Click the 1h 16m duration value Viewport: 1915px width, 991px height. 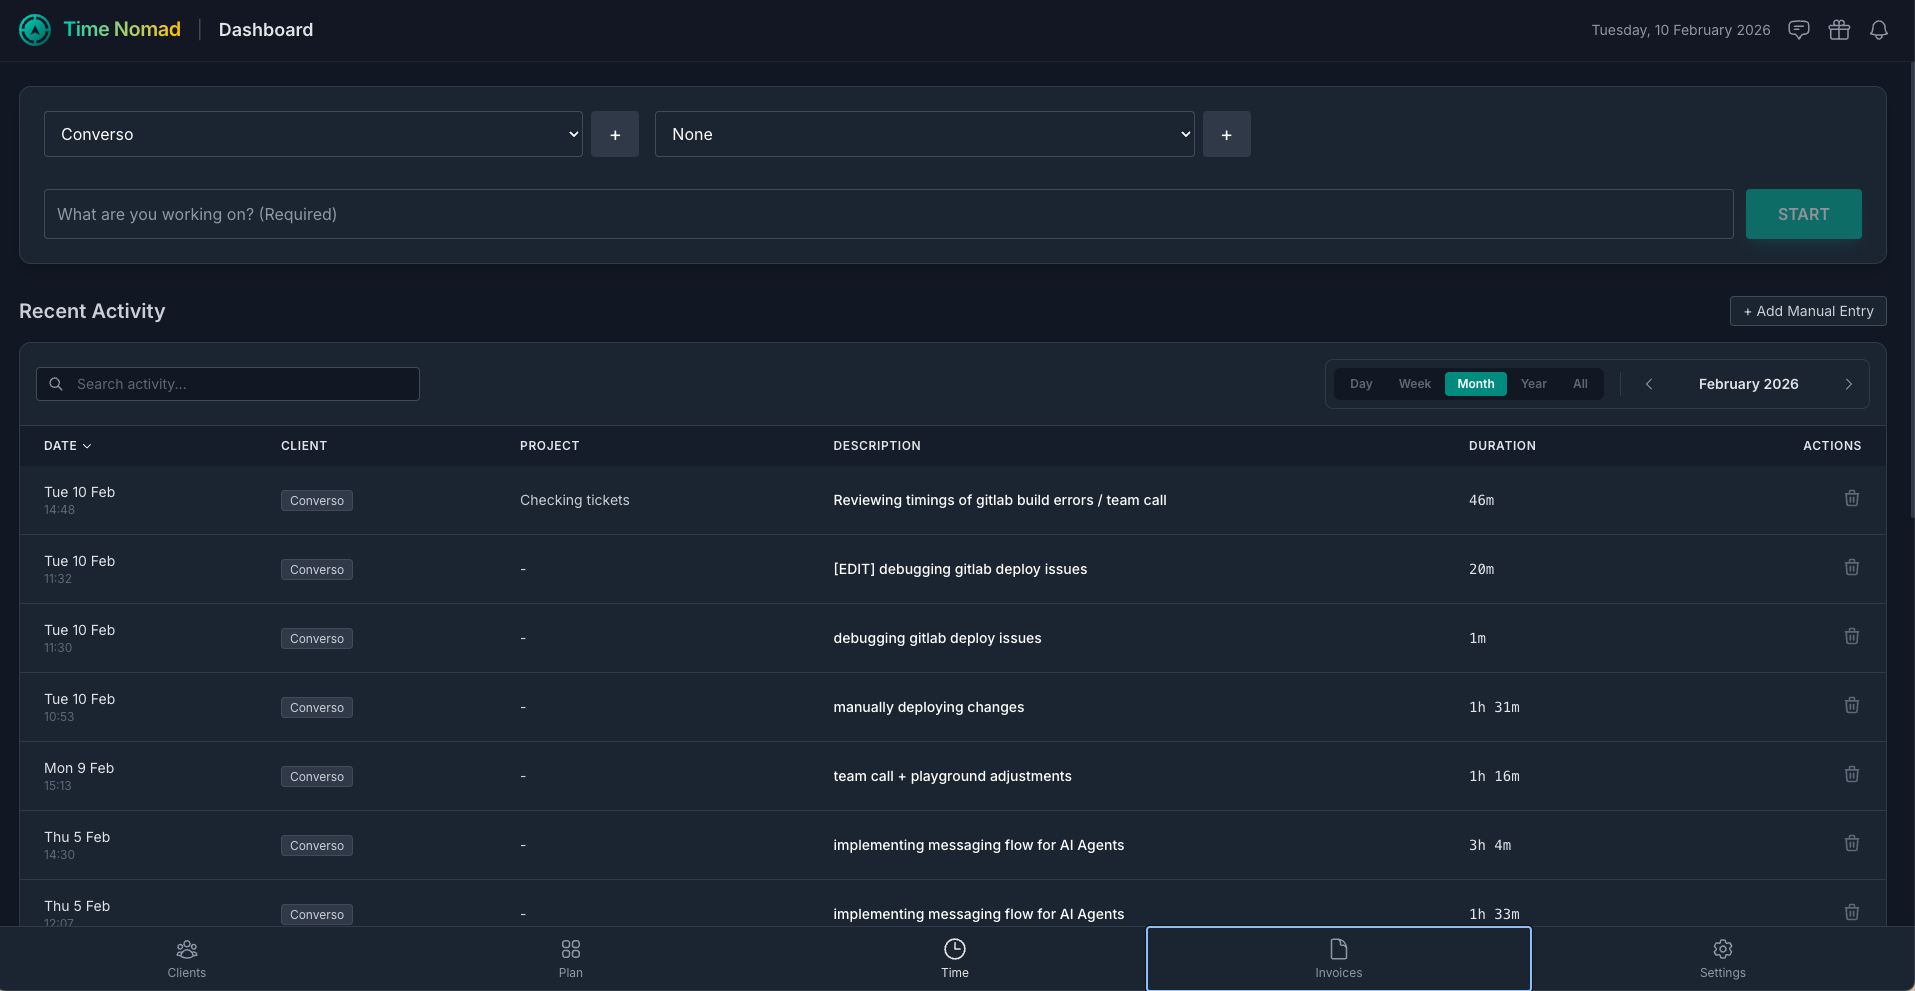coord(1494,776)
